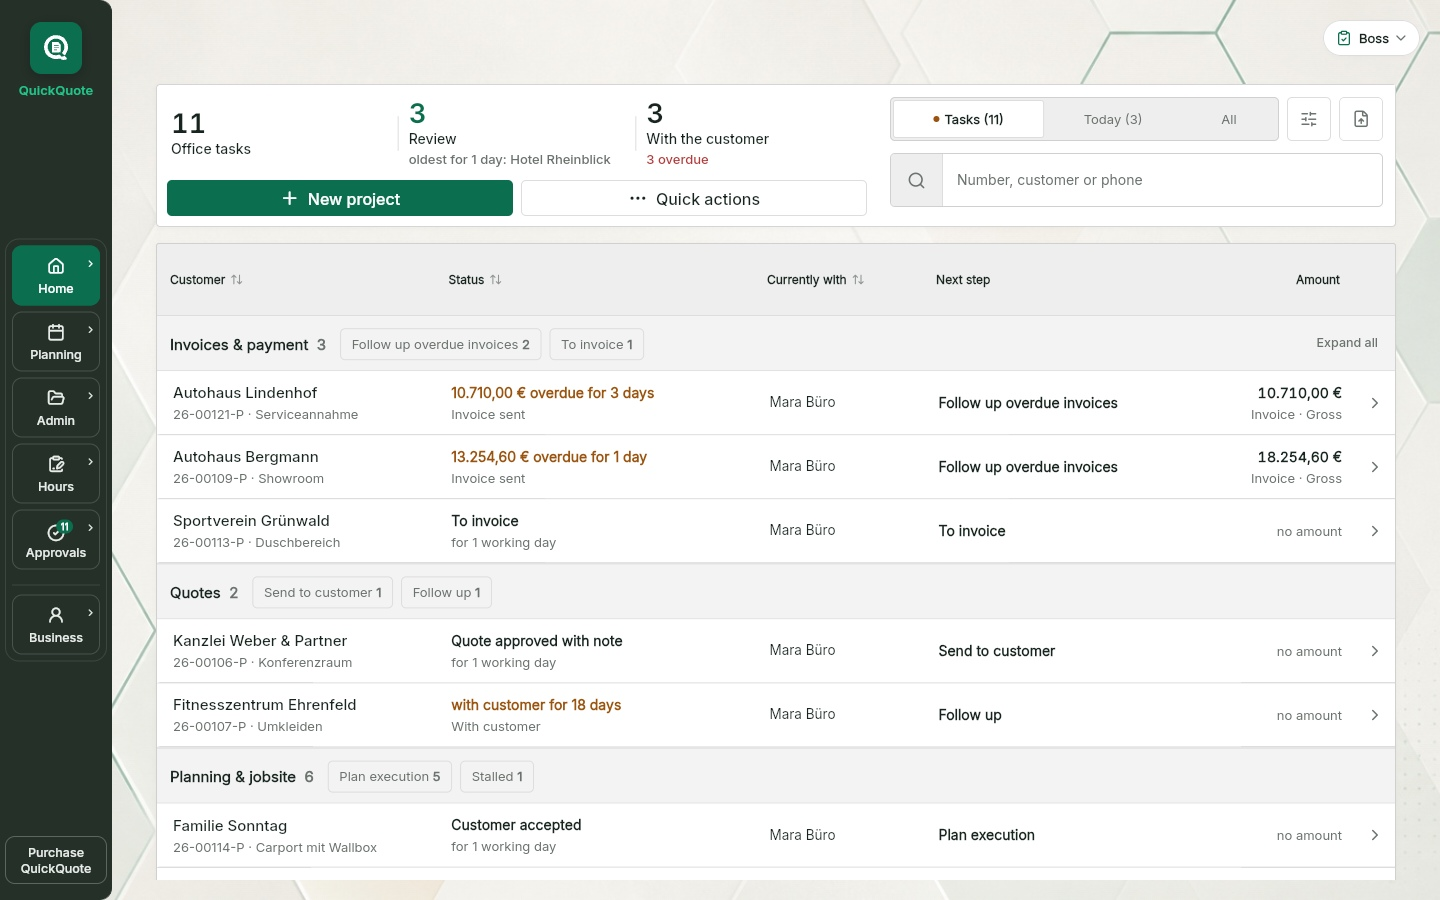Open the Business section
1440x900 pixels.
(56, 624)
